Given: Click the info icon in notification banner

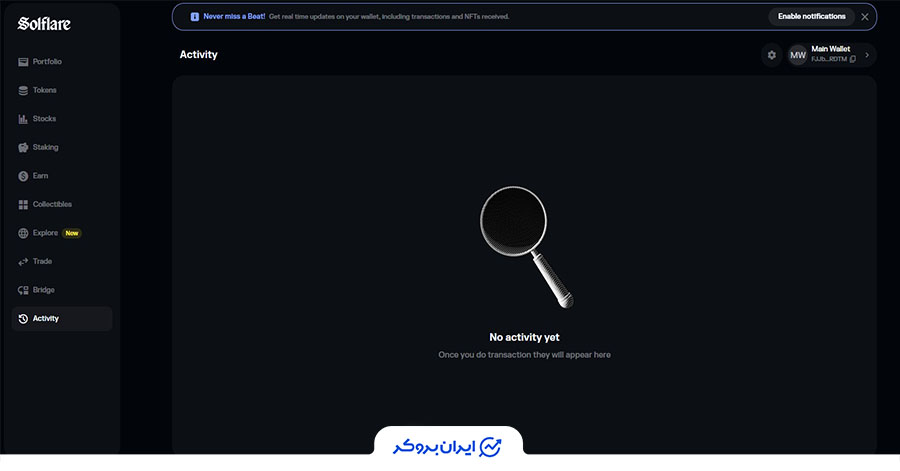Looking at the screenshot, I should 194,17.
